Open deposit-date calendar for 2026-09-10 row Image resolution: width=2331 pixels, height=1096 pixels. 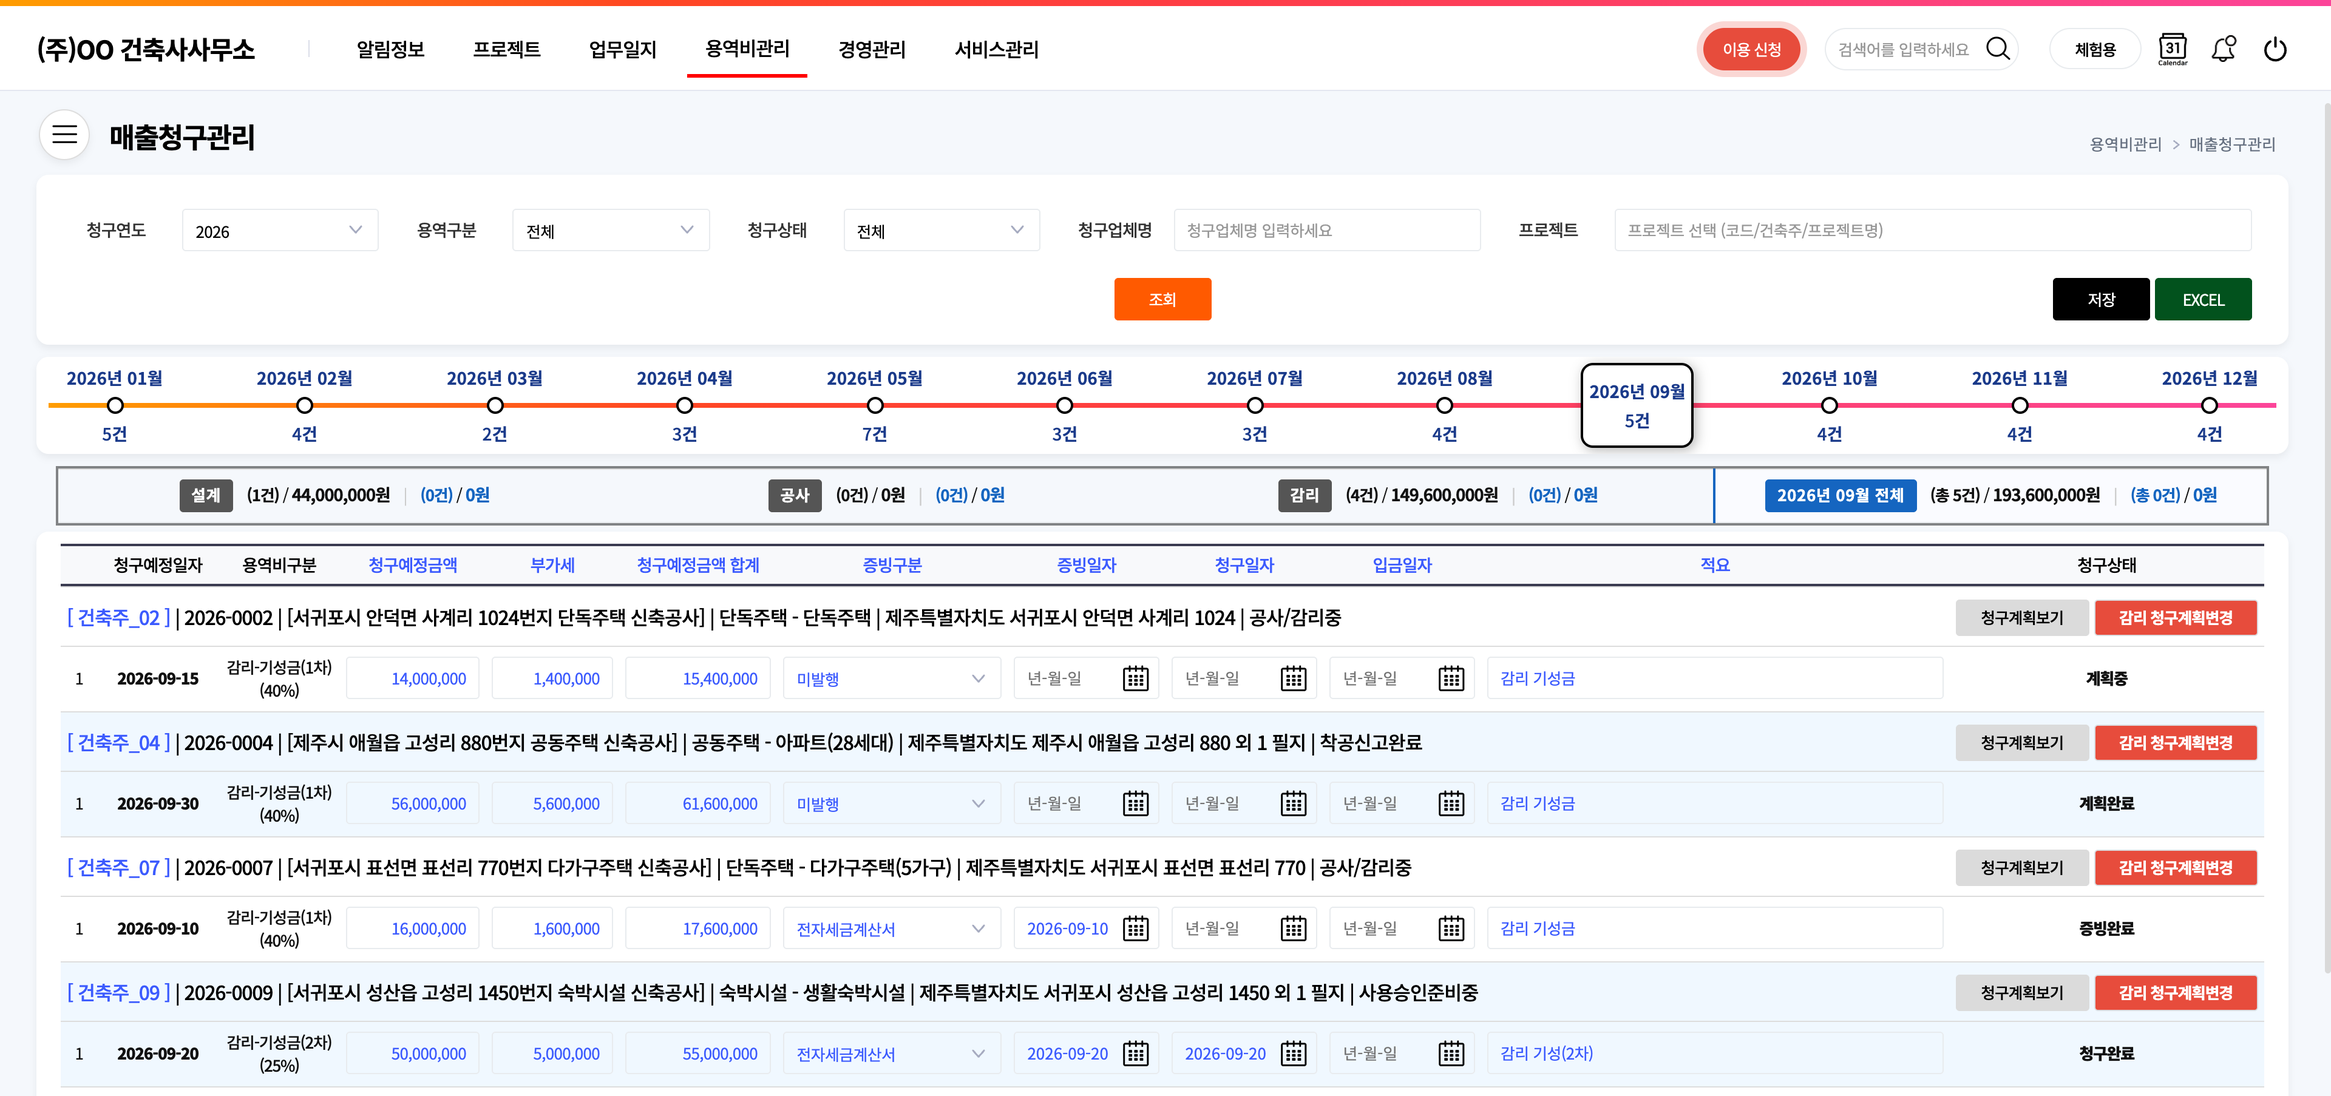click(1451, 929)
